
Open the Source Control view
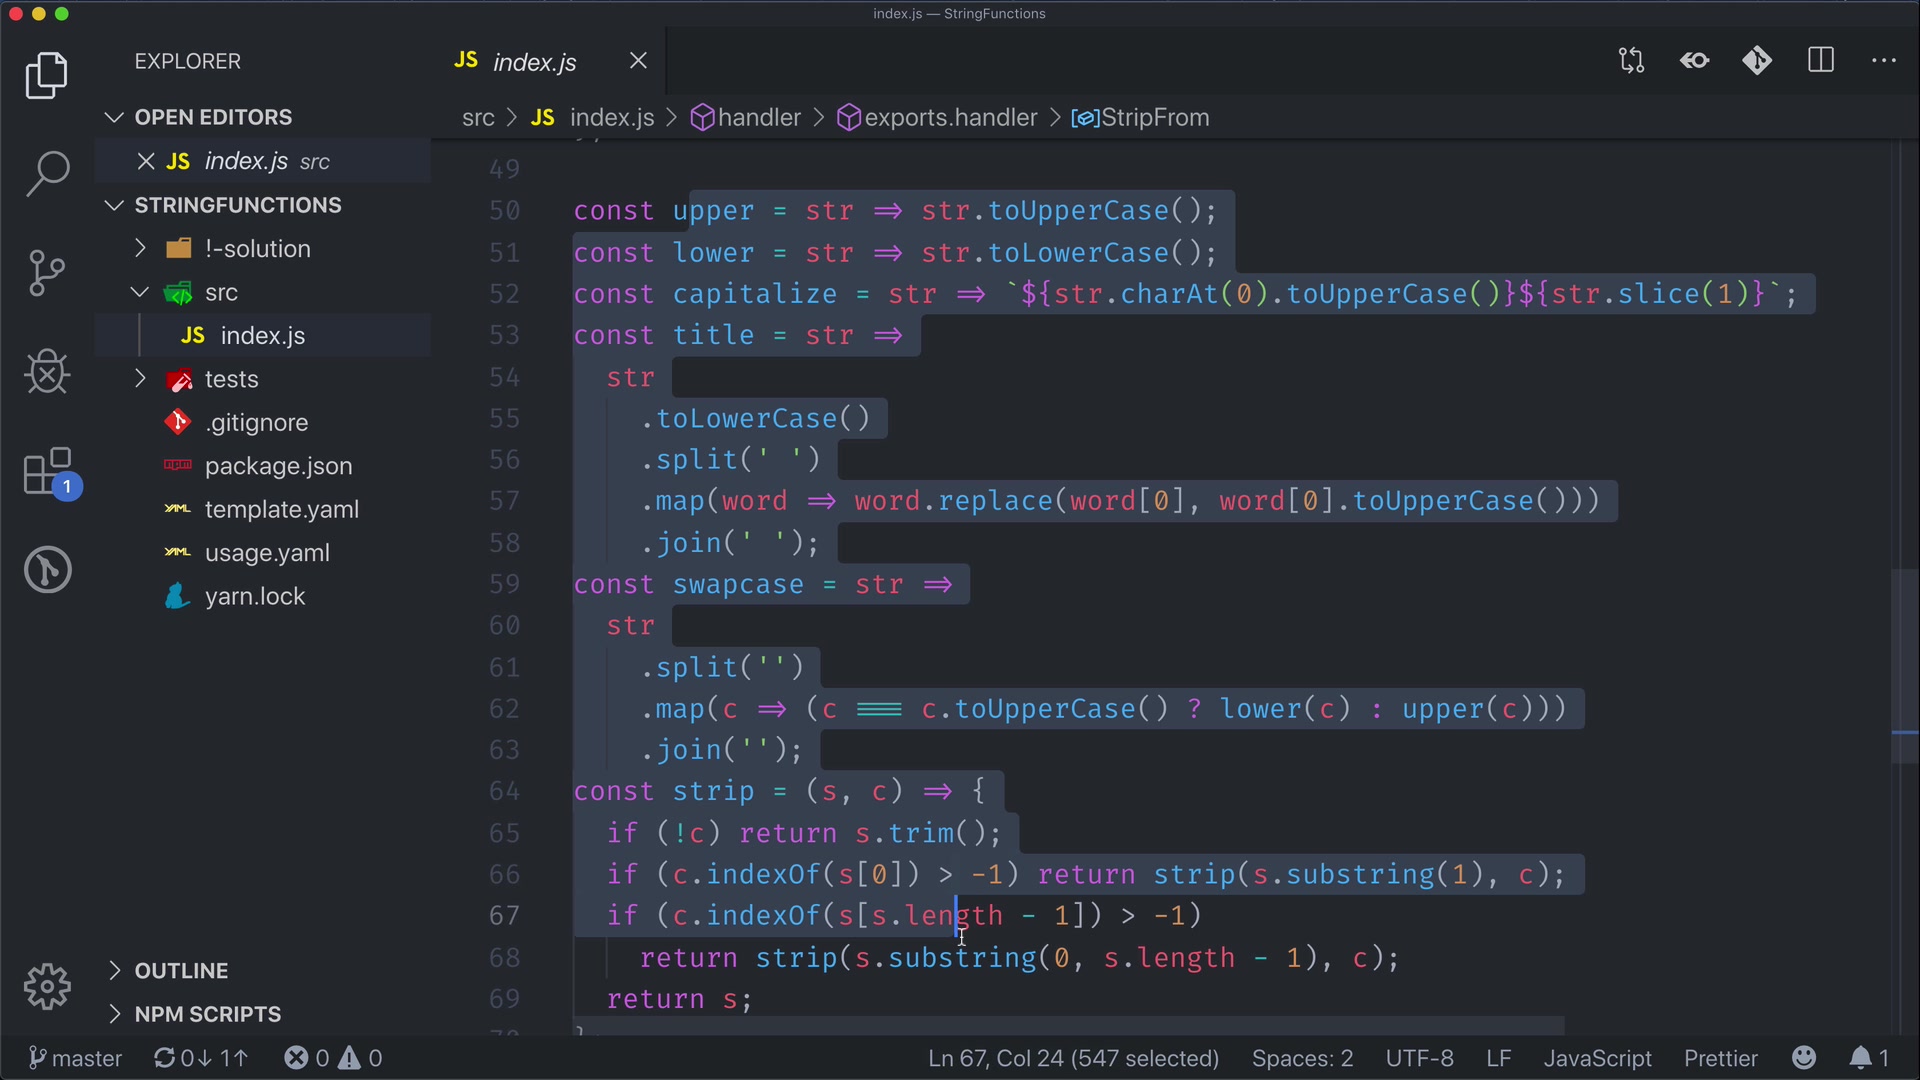tap(47, 273)
